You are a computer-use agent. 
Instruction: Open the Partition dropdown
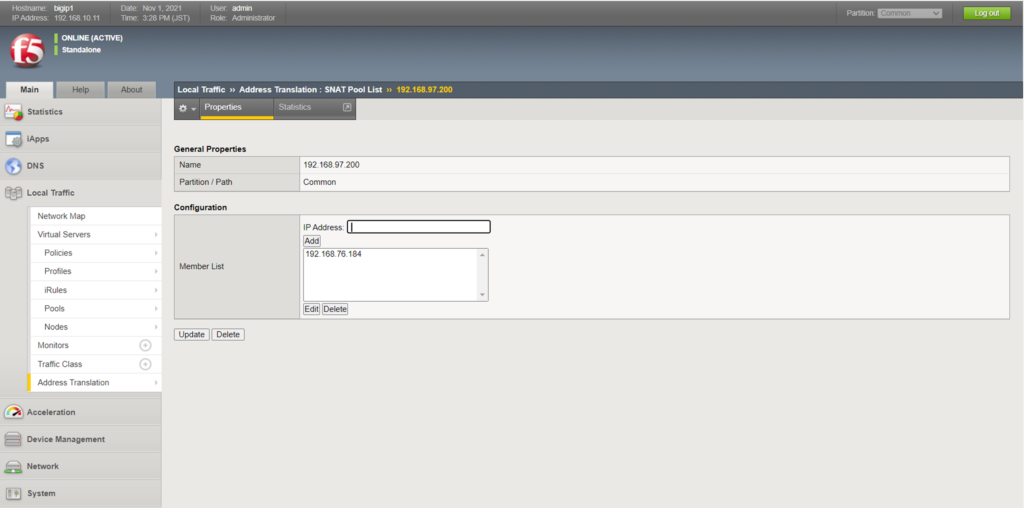click(909, 13)
